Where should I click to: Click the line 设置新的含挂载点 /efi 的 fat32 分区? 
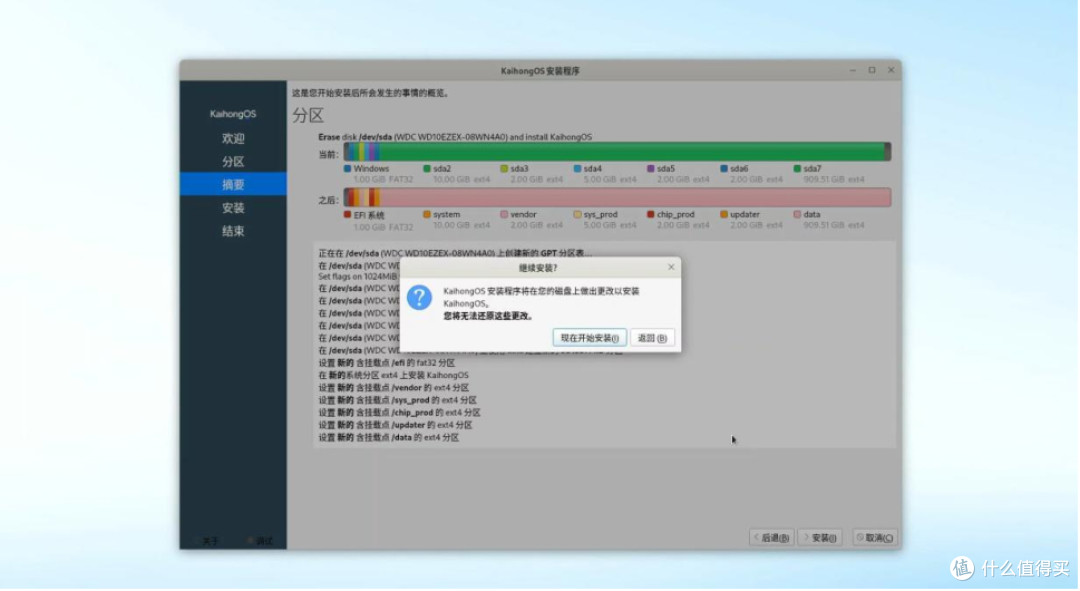(x=386, y=363)
